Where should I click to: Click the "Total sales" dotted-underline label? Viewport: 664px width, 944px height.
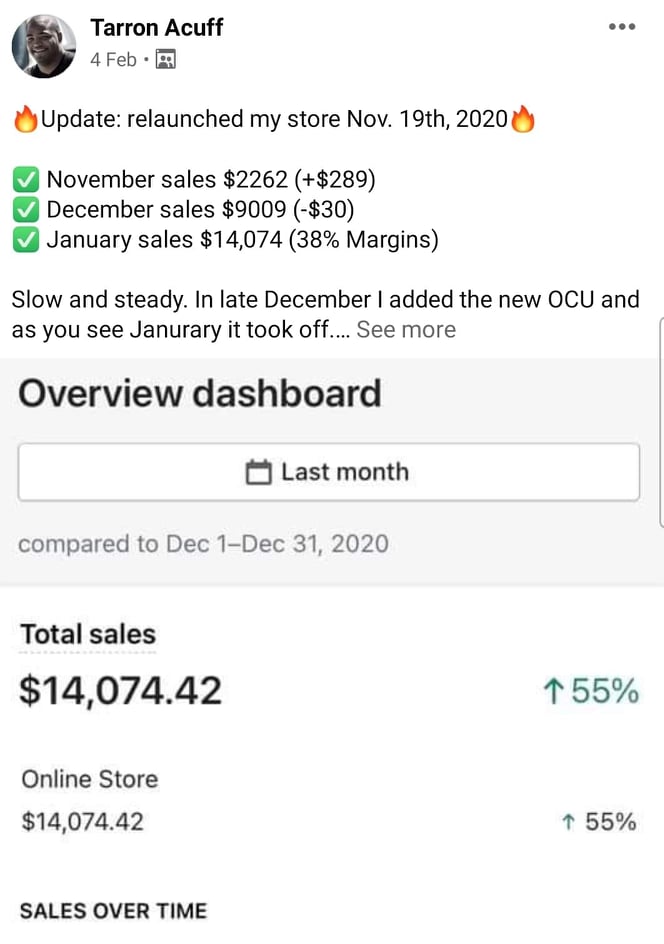pos(88,634)
